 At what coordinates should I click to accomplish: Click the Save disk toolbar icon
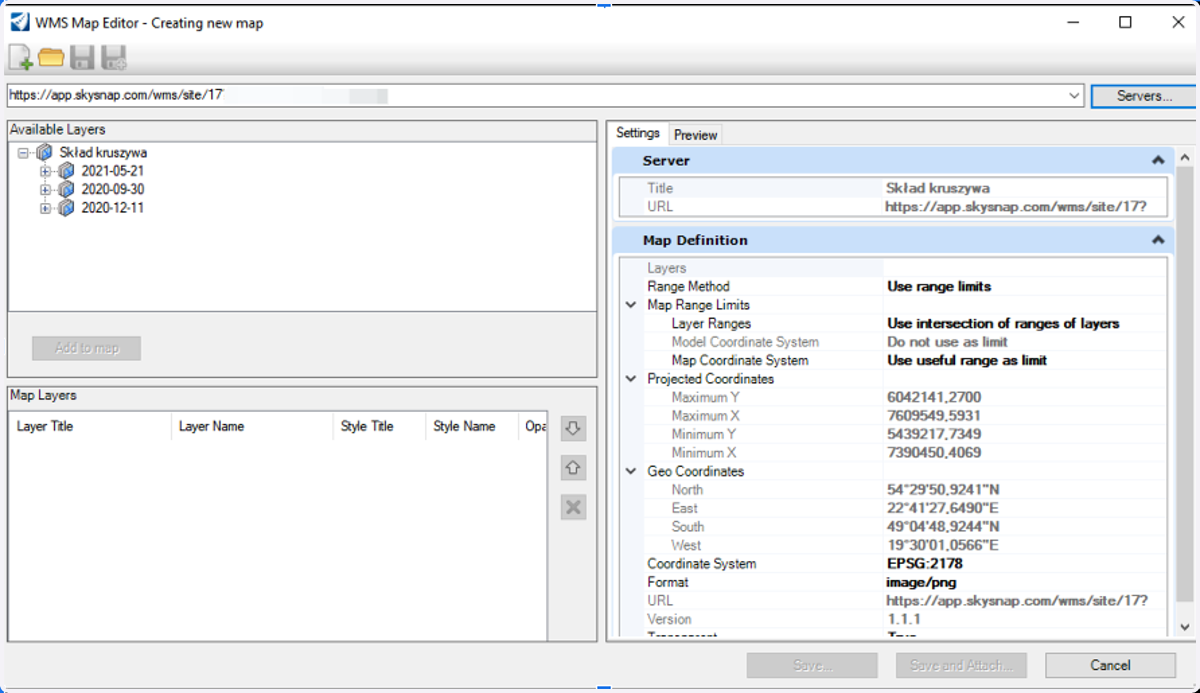82,58
